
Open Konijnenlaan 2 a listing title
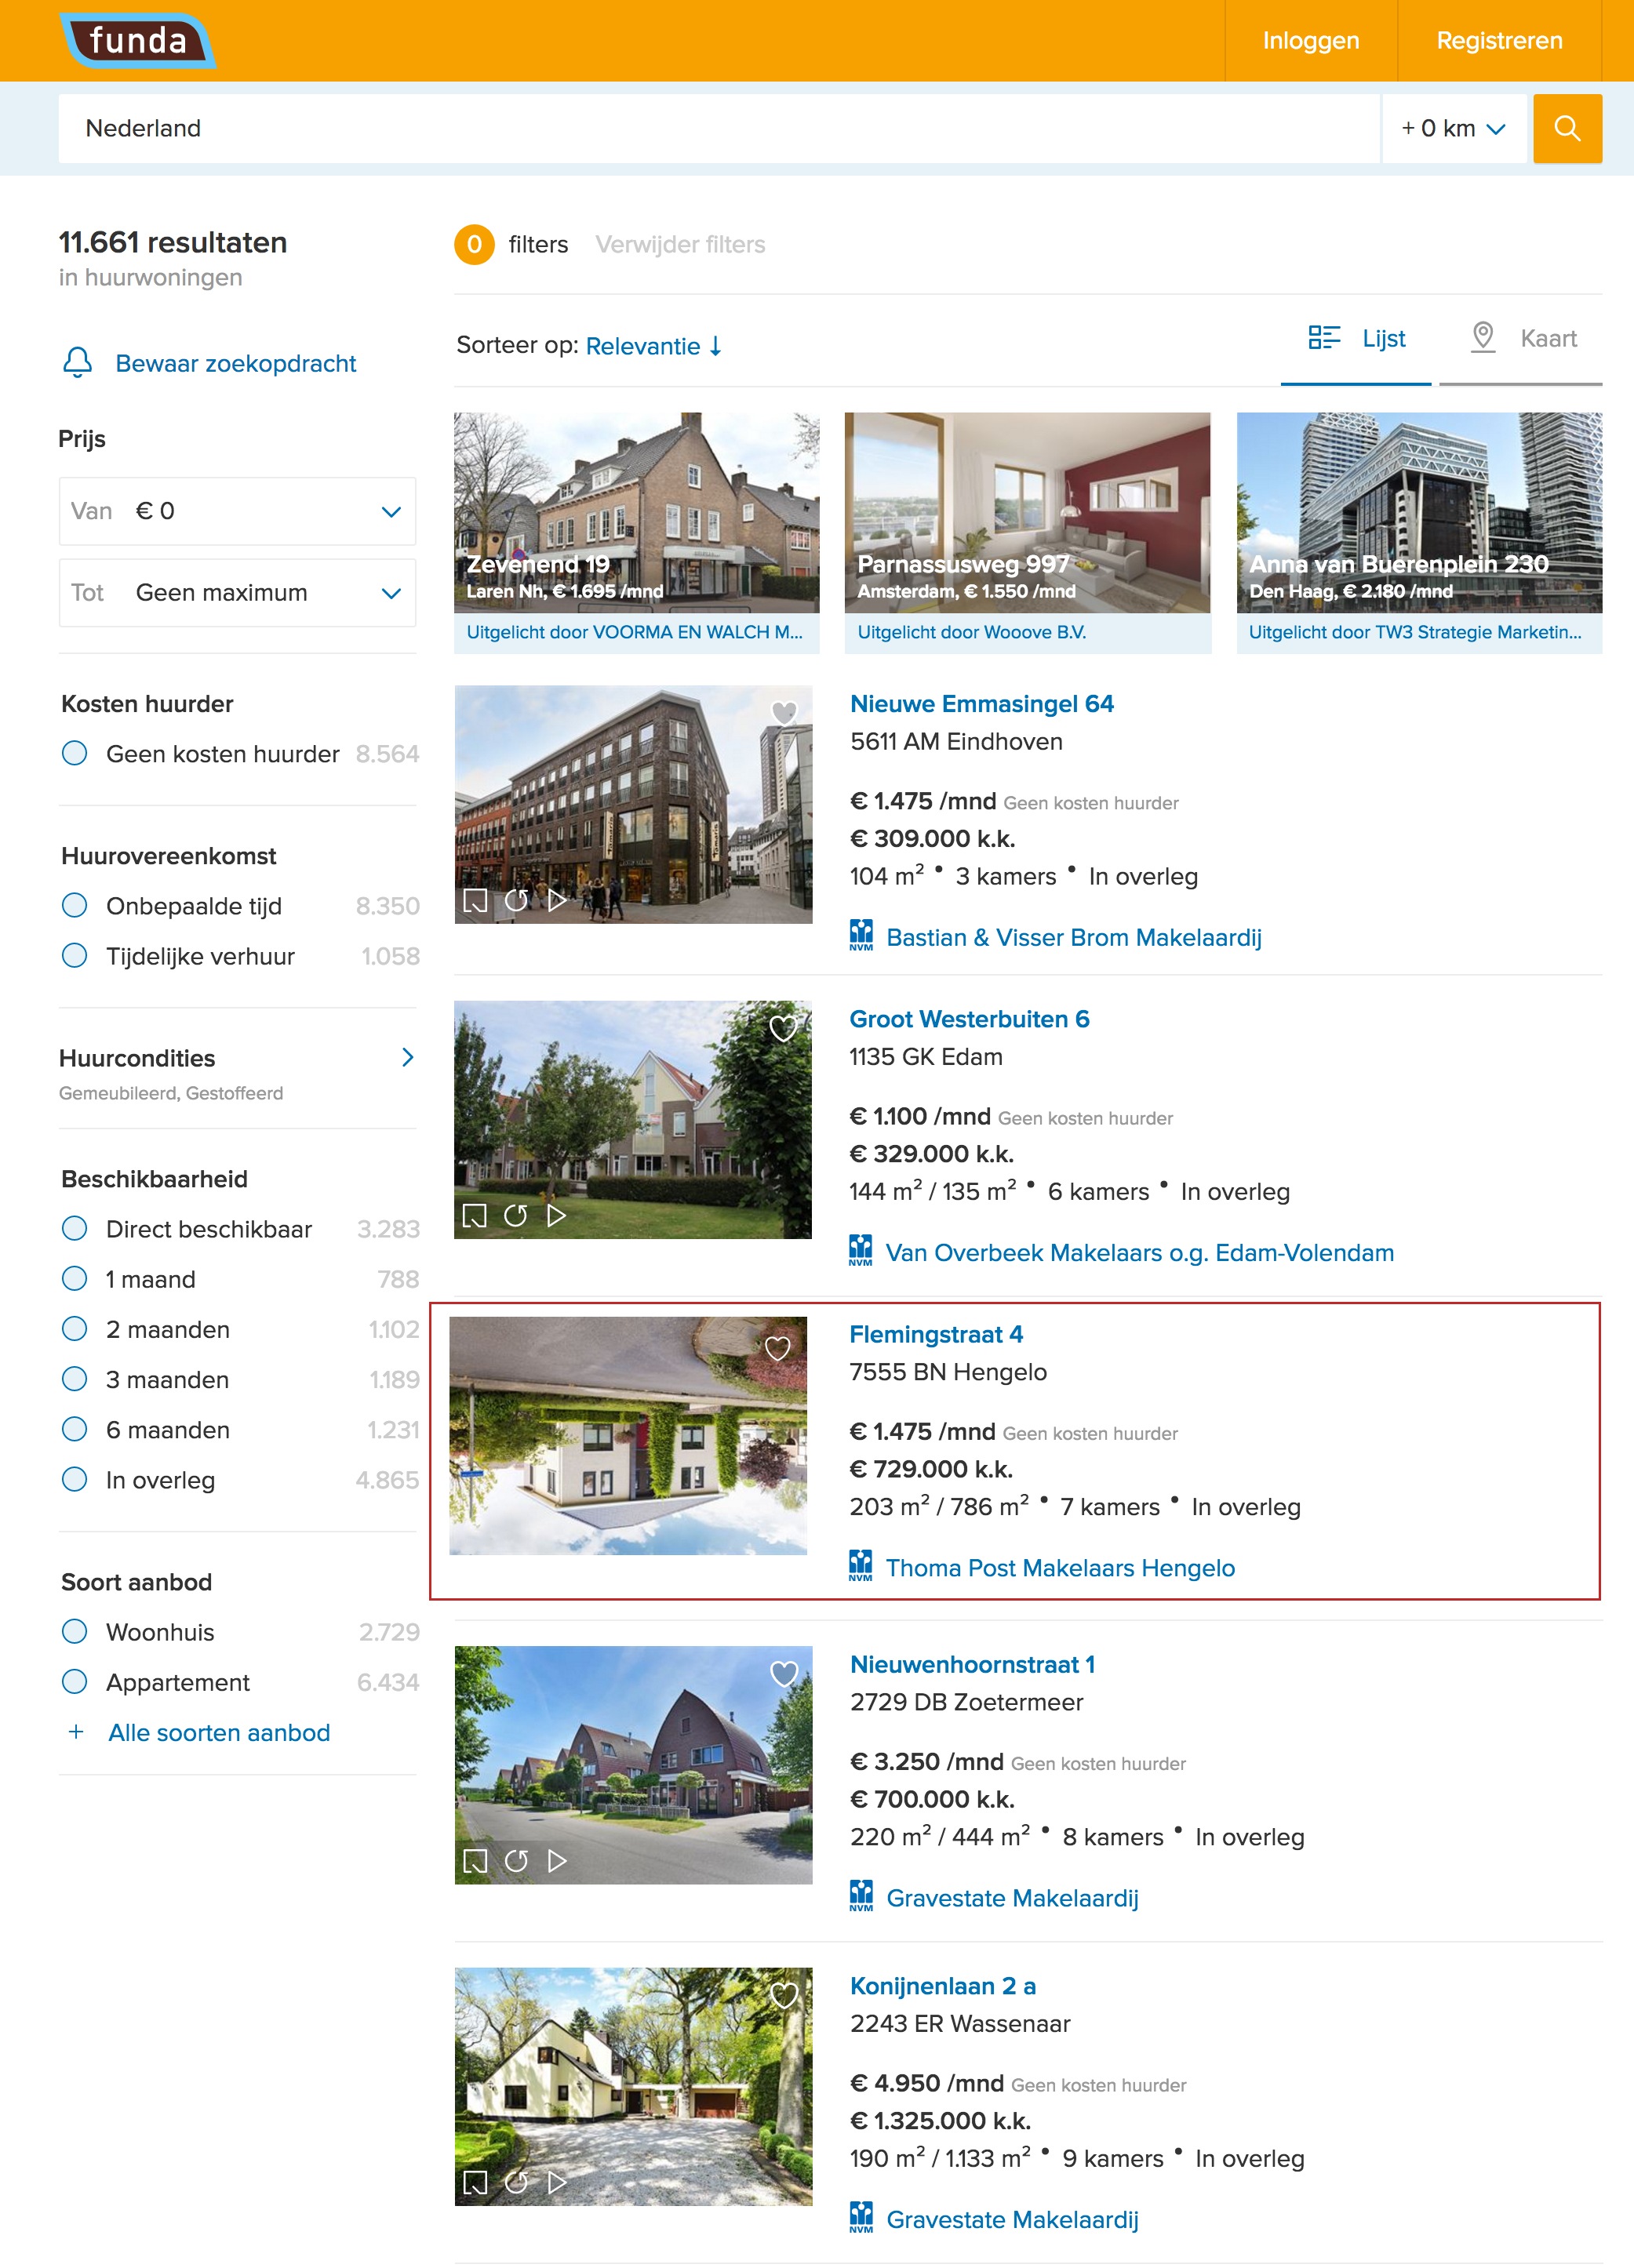[x=942, y=1985]
